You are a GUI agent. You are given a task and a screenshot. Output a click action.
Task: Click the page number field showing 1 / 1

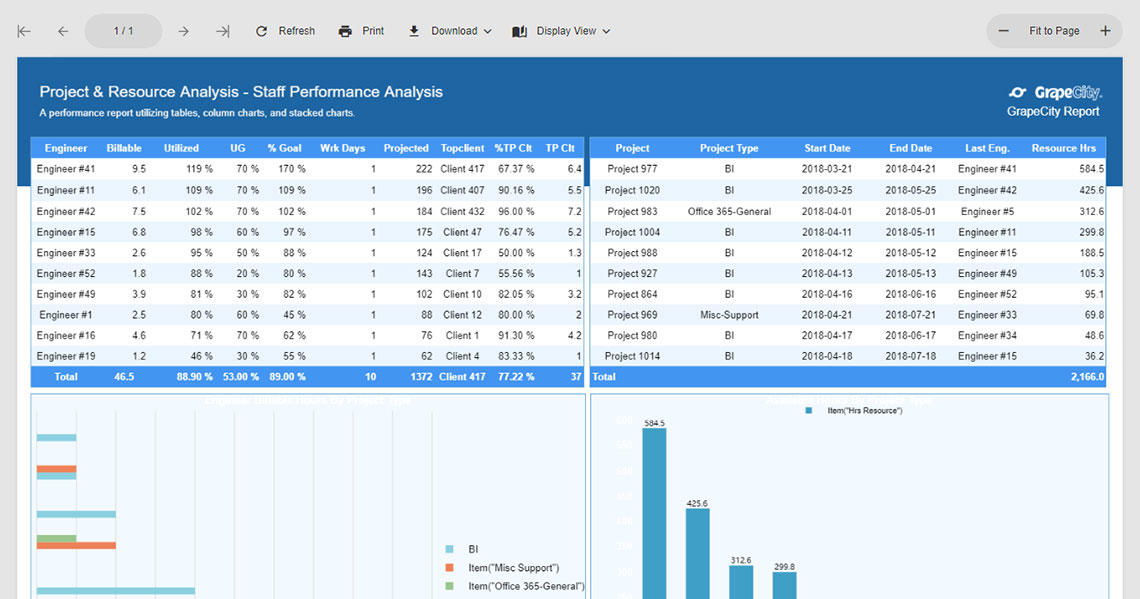click(x=122, y=31)
